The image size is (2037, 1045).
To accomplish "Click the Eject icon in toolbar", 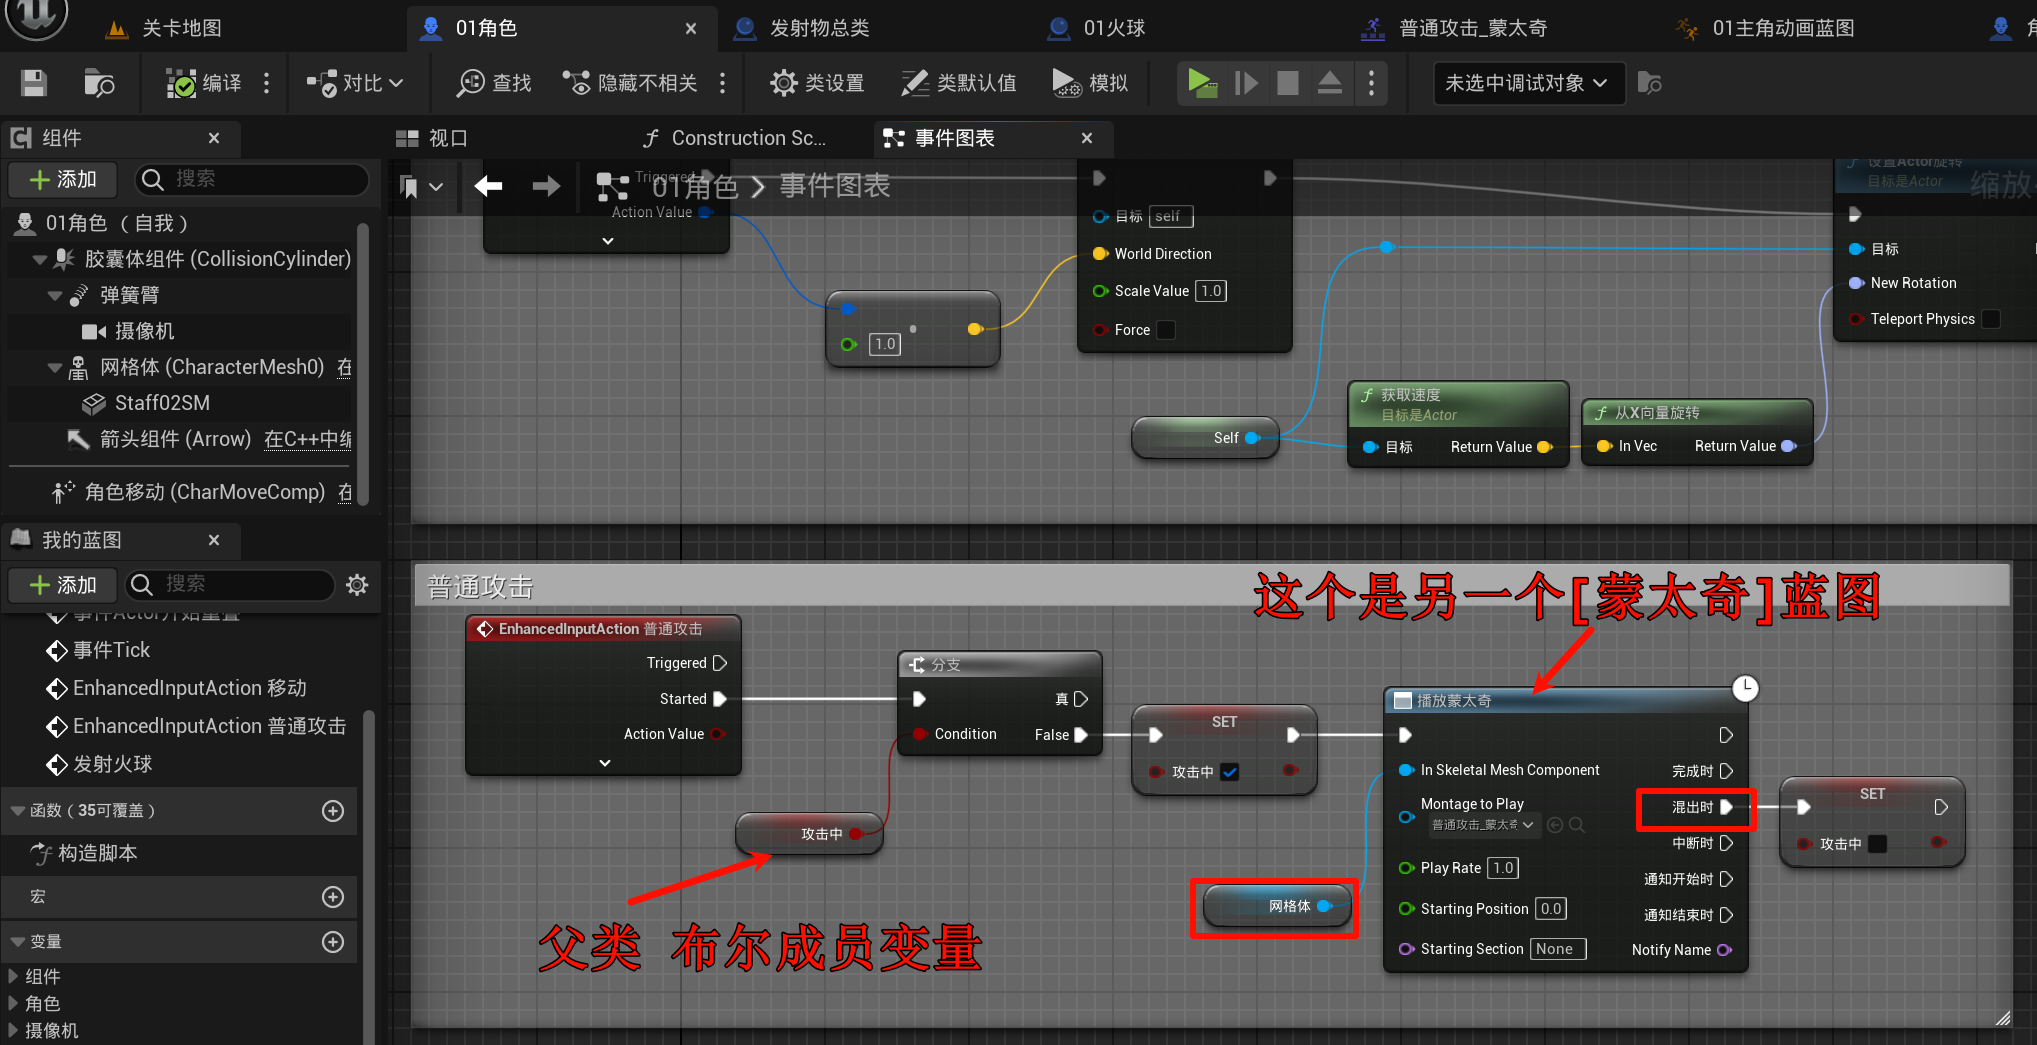I will click(x=1330, y=83).
